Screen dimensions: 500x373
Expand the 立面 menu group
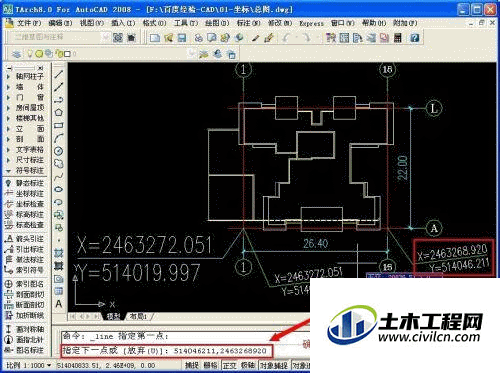[25, 129]
